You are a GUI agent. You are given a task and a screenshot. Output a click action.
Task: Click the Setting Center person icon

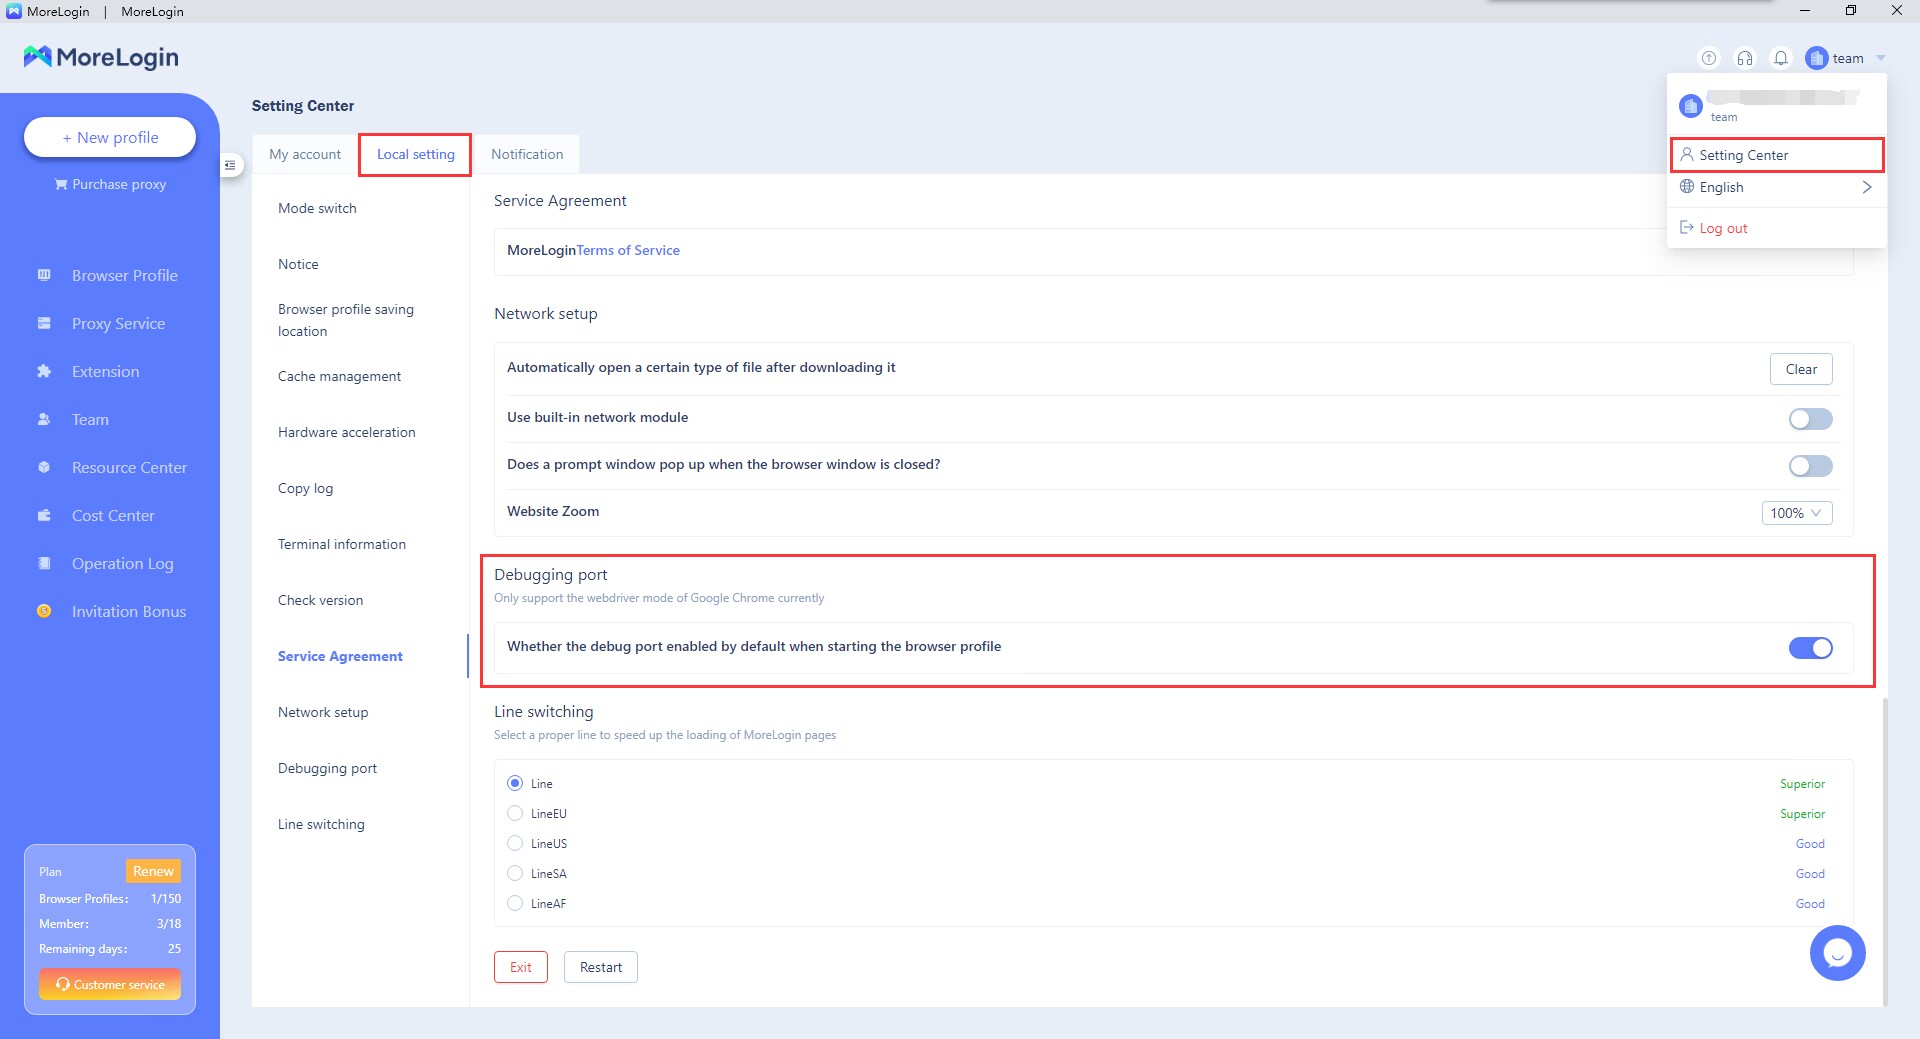(x=1687, y=154)
